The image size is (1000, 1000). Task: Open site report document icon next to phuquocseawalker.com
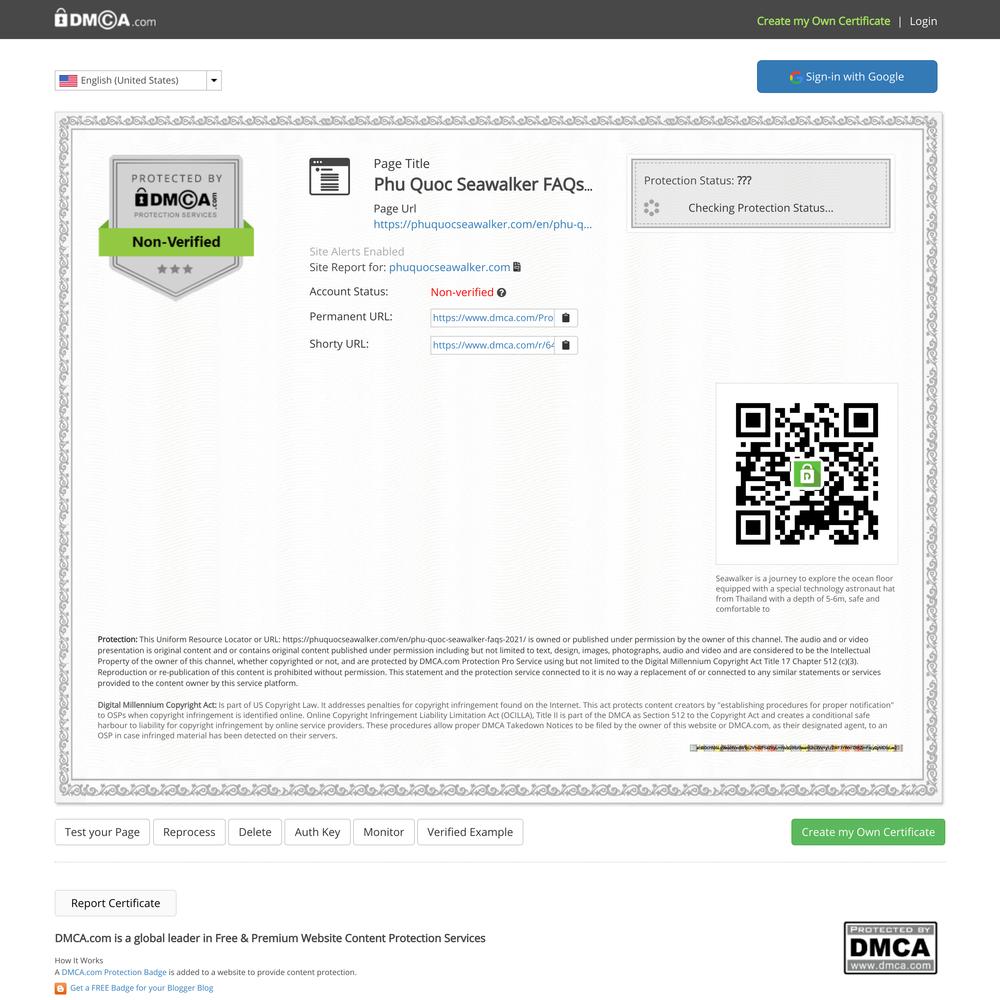(517, 267)
